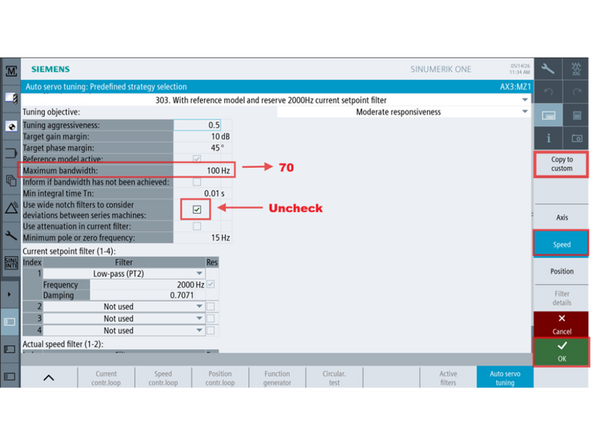Select the highlighted window layout icon
Screen dimensions: 592x444
tap(10, 322)
